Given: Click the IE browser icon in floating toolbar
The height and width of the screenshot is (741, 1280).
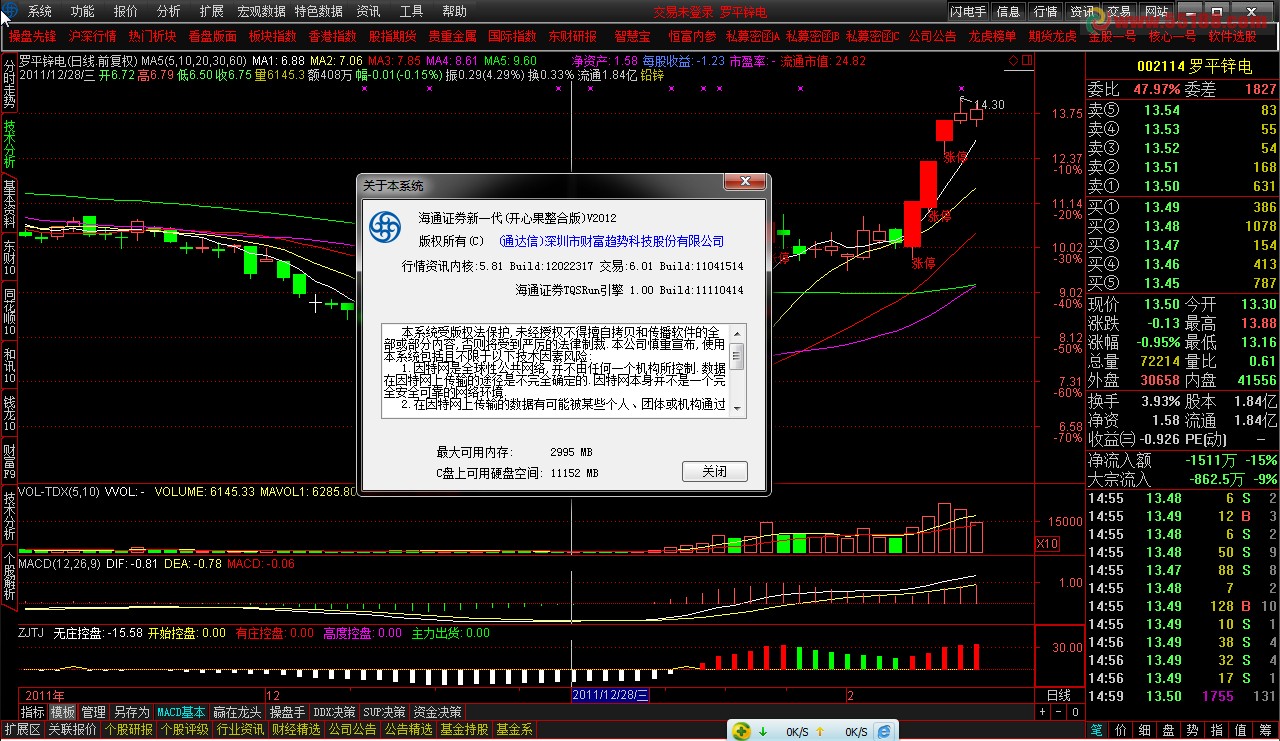Looking at the screenshot, I should tap(884, 732).
